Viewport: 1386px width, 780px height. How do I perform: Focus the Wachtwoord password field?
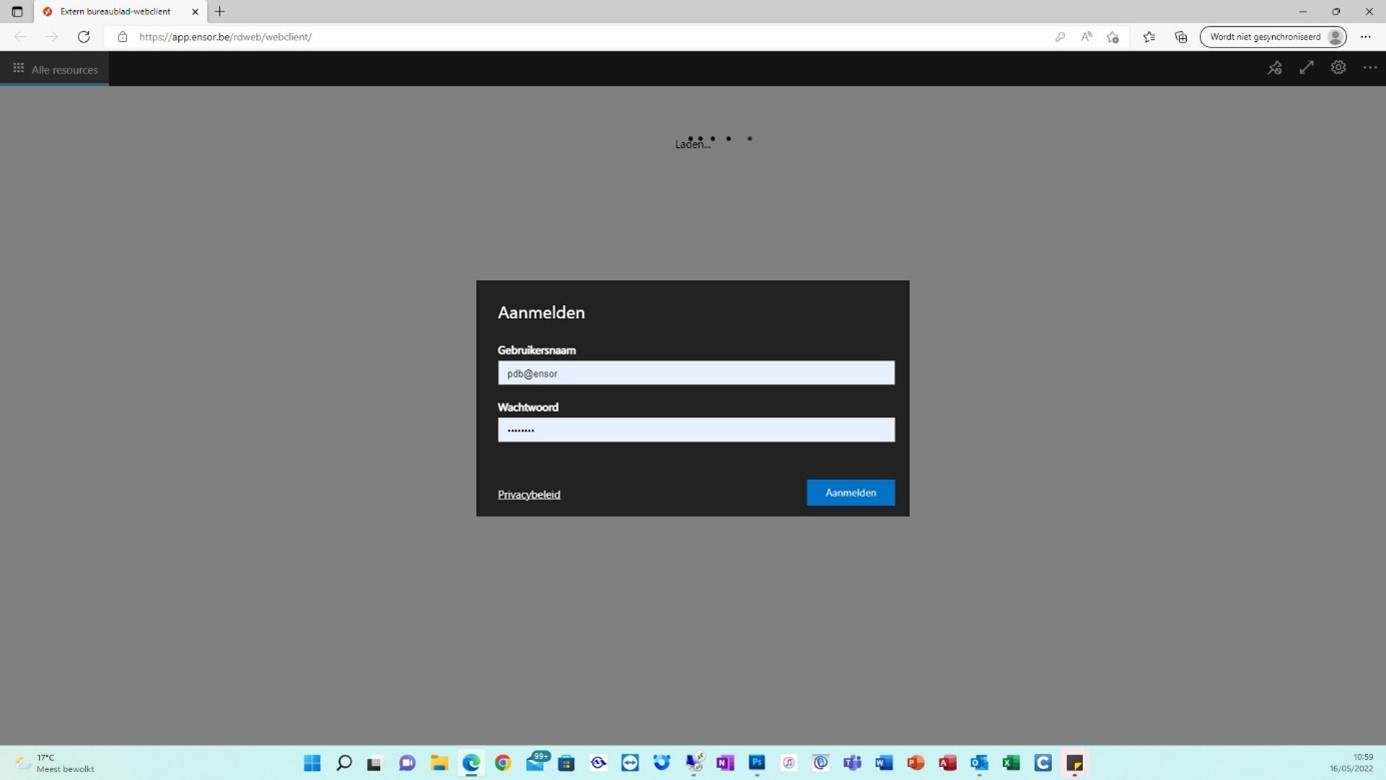tap(696, 430)
